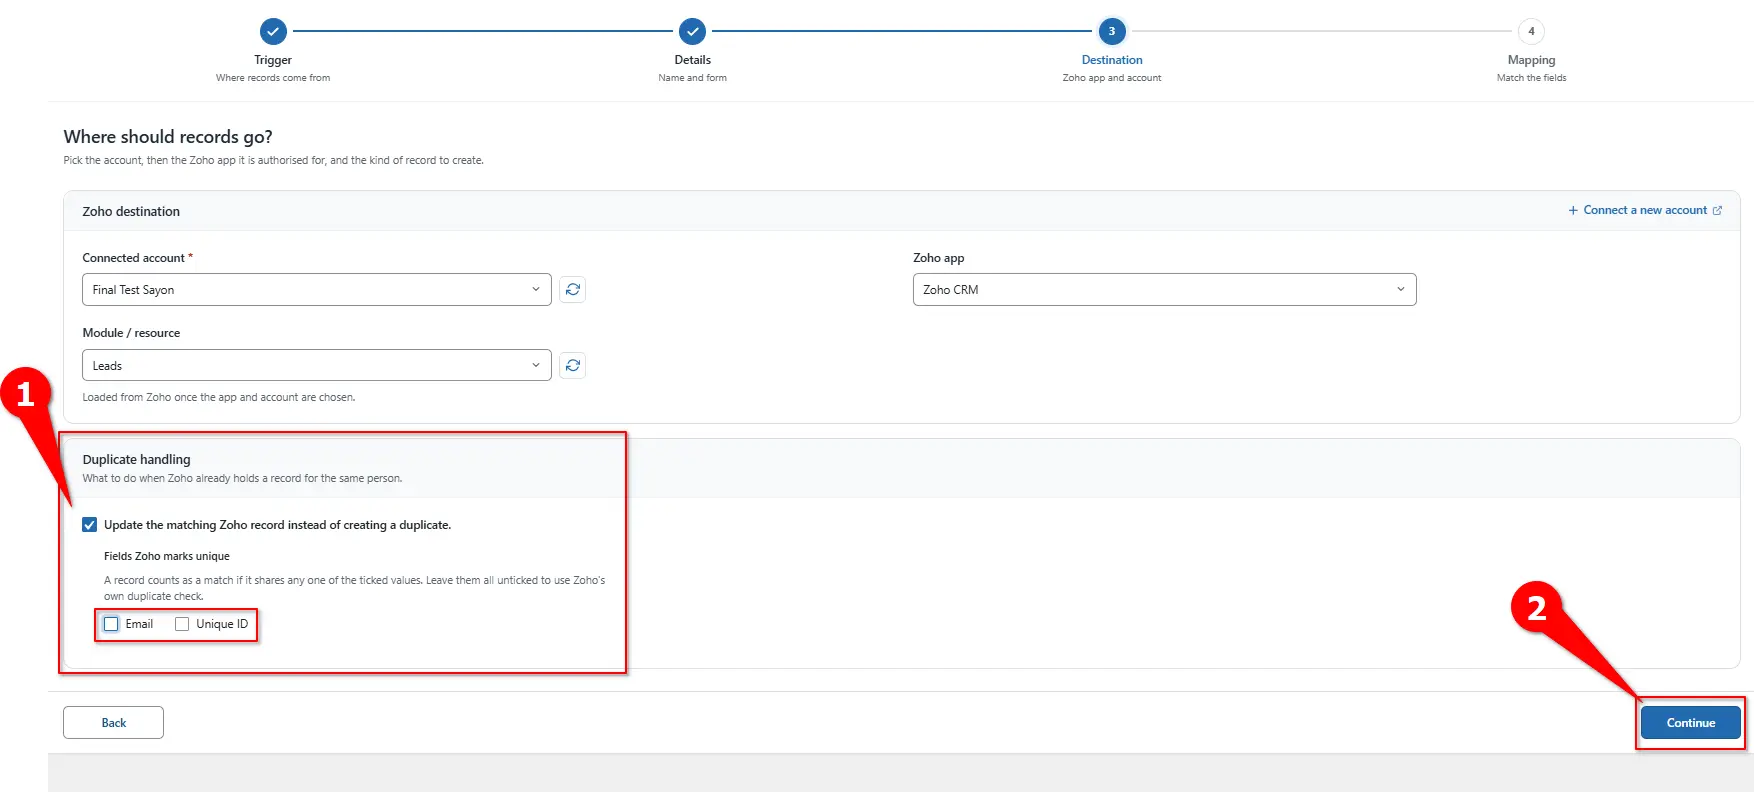Click the Pick the account instruction text
Viewport: 1754px width, 792px height.
(273, 160)
